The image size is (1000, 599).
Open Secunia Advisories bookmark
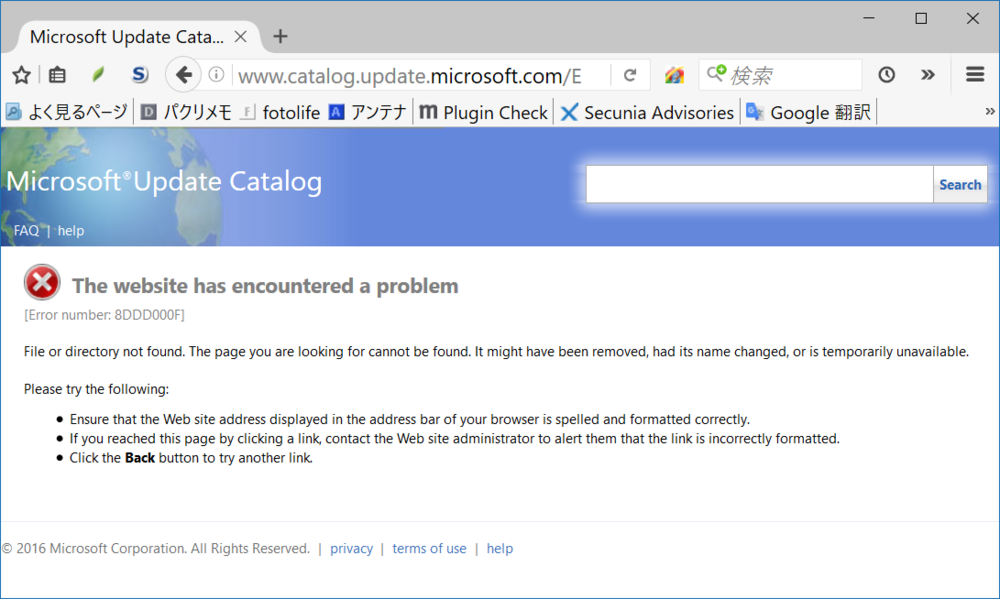click(647, 112)
